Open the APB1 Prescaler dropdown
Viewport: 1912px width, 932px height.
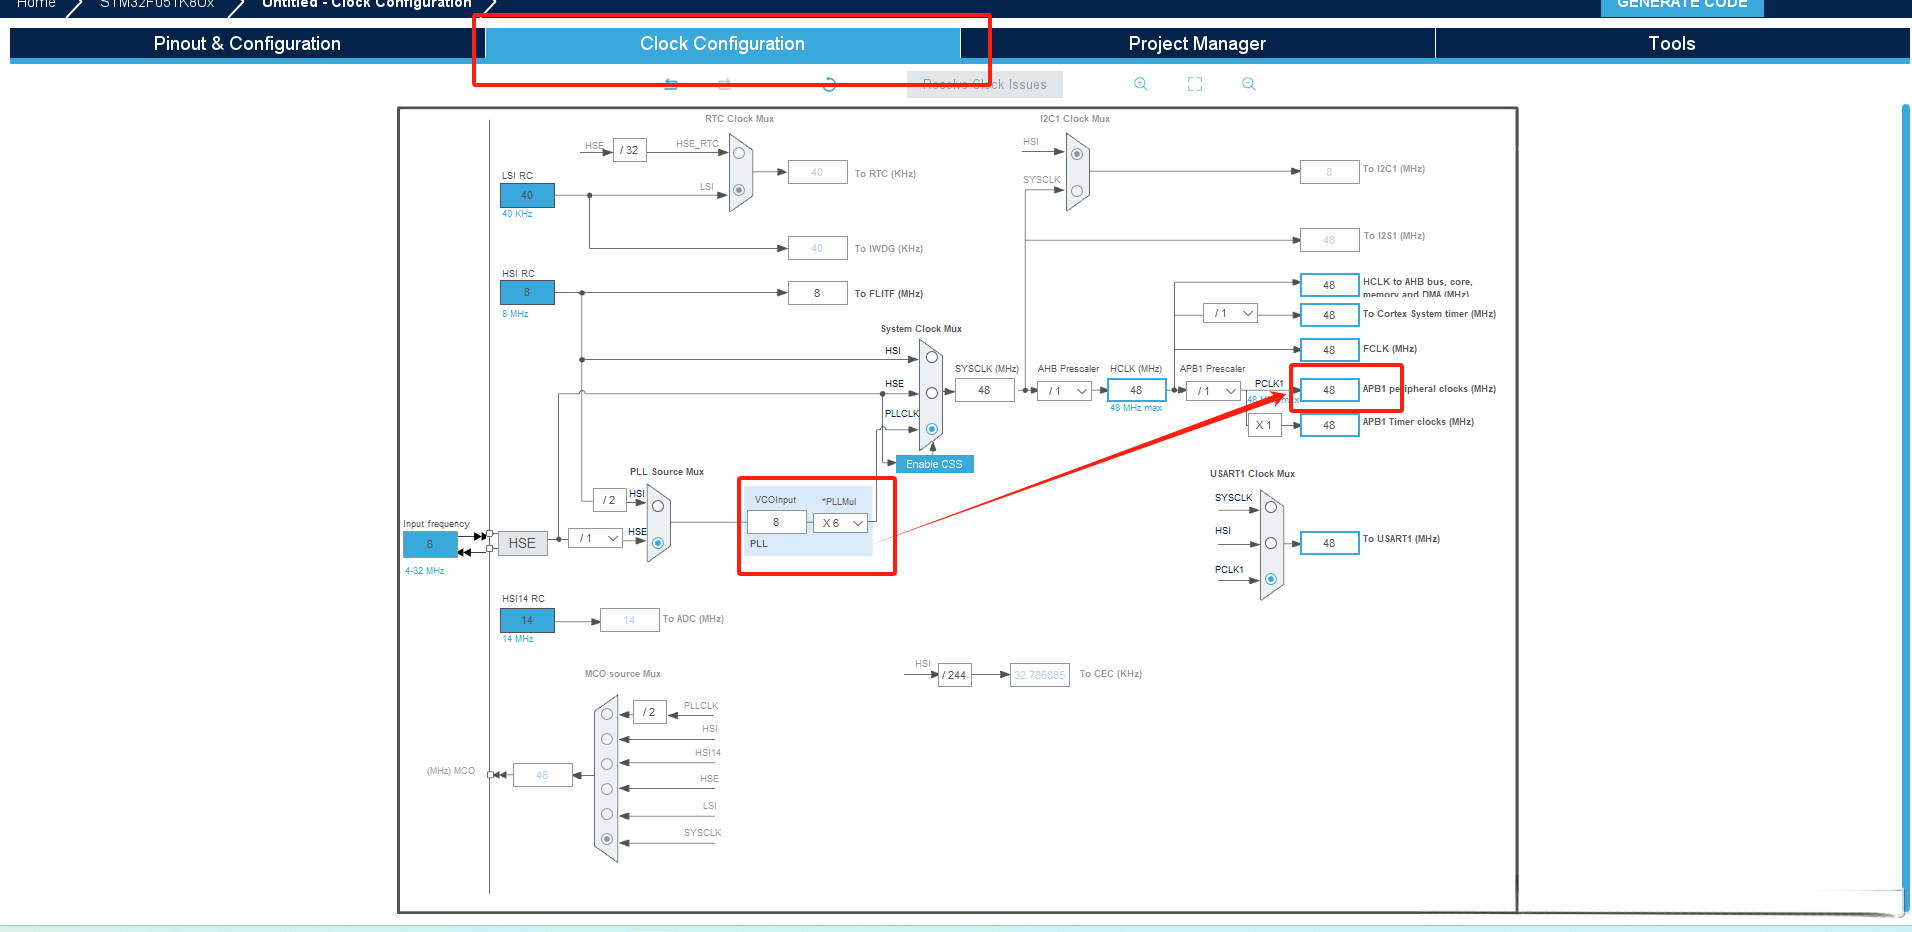[1214, 391]
